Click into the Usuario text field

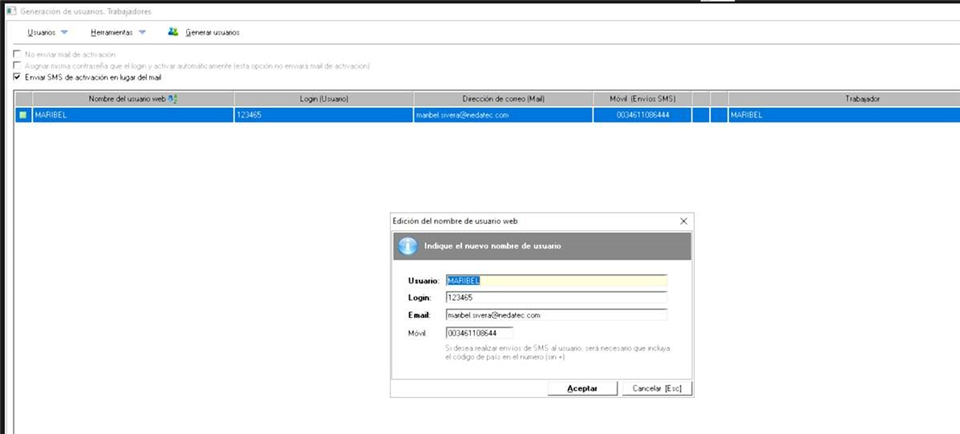coord(555,281)
